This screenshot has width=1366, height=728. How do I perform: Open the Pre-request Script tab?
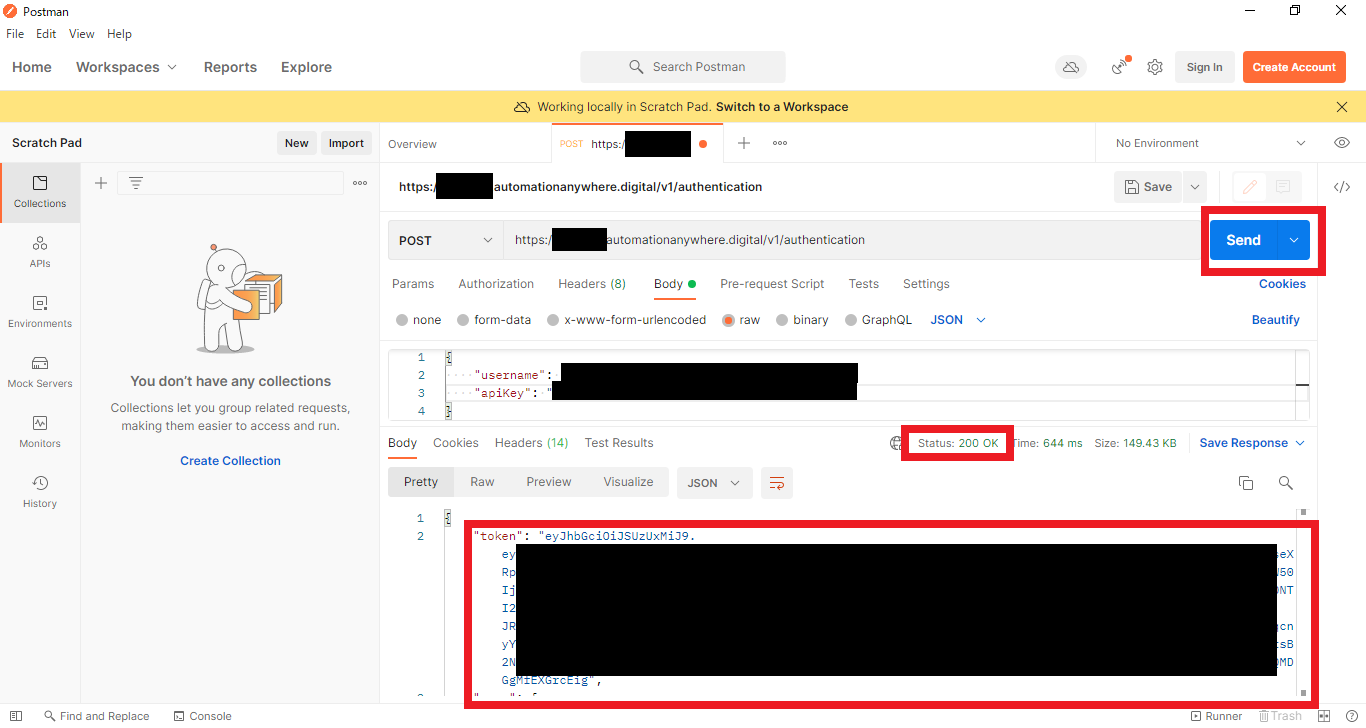click(772, 284)
